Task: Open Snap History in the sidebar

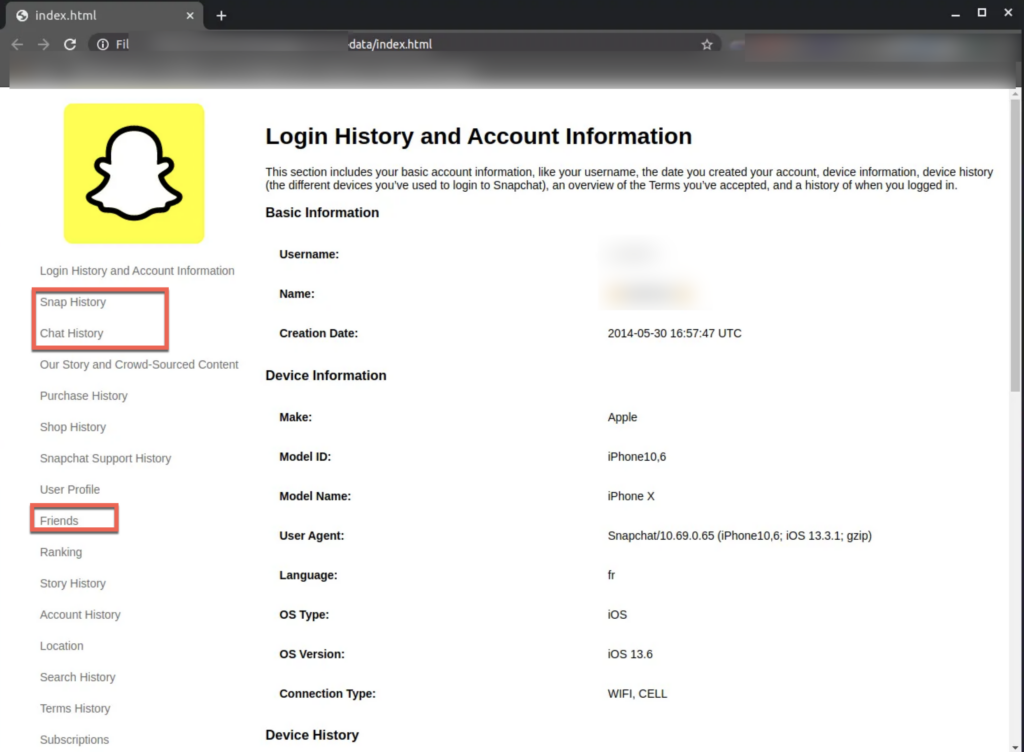Action: click(x=73, y=302)
